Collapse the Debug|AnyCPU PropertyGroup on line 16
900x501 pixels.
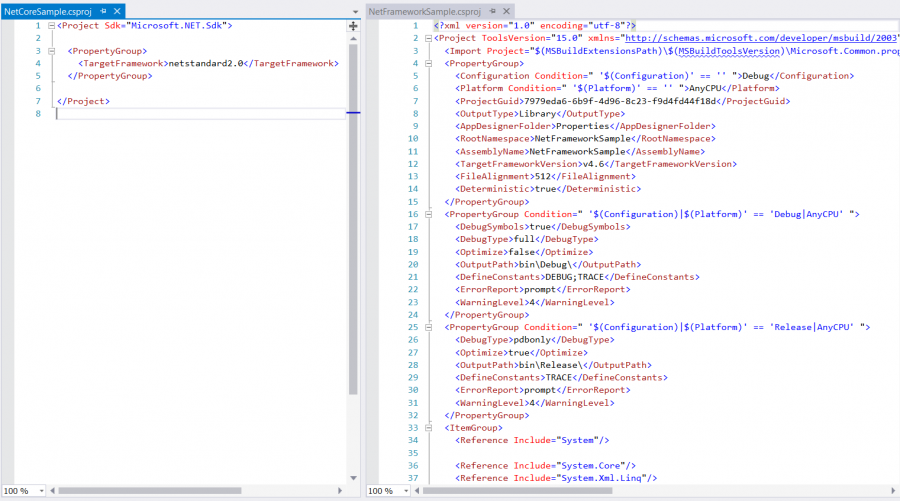point(429,214)
